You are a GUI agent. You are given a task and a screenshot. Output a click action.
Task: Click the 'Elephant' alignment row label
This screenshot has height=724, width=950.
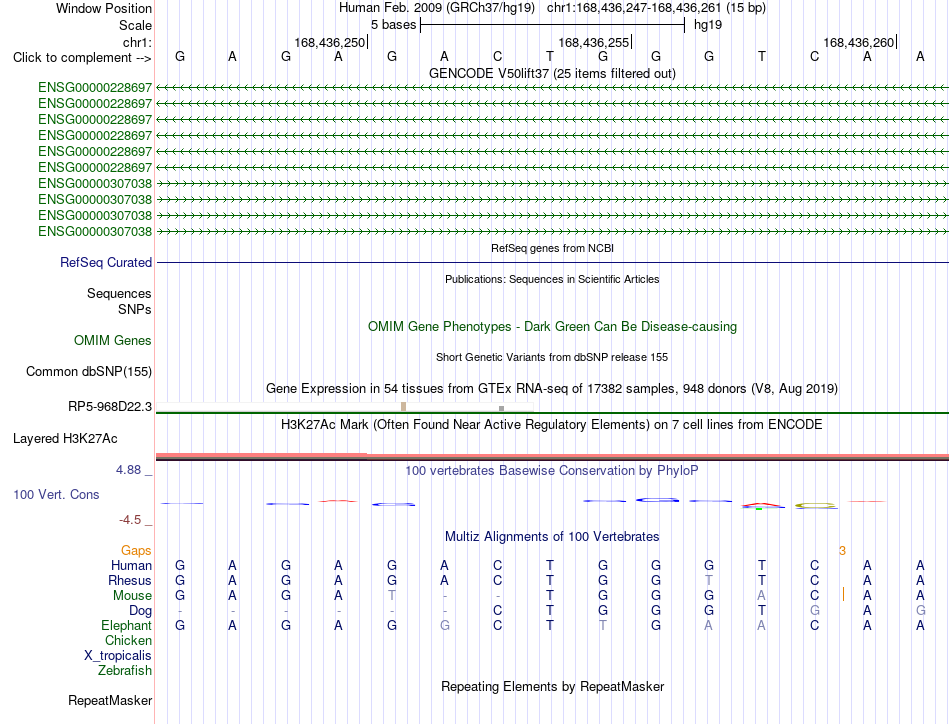coord(126,625)
